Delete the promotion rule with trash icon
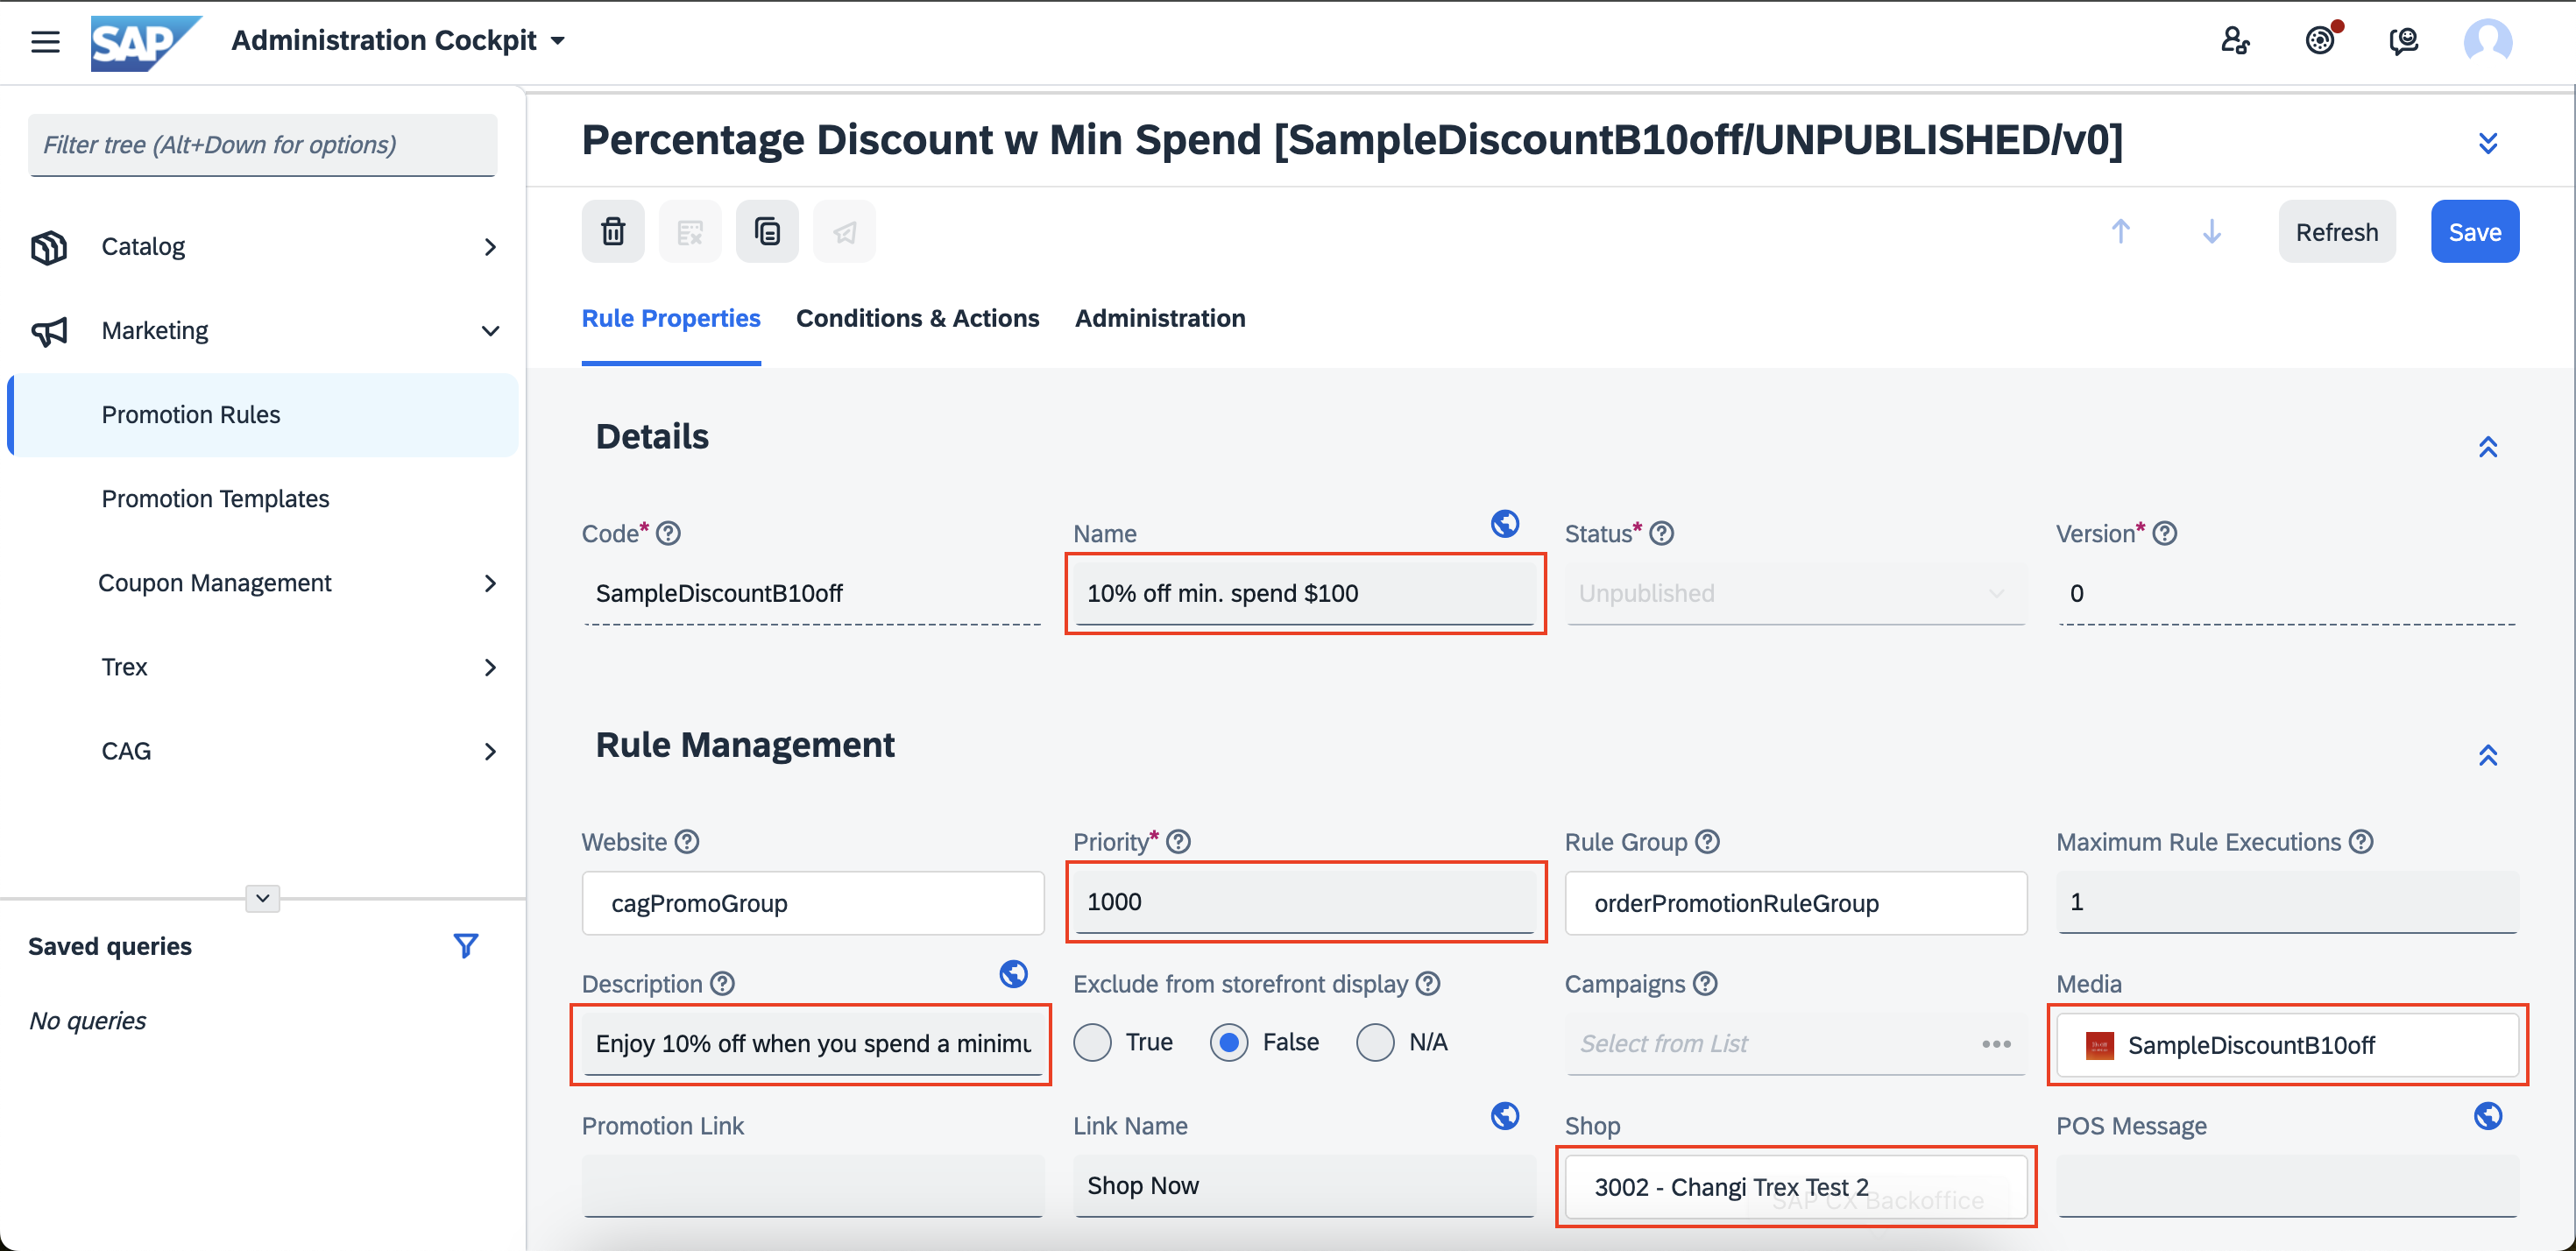Viewport: 2576px width, 1251px height. click(x=613, y=232)
